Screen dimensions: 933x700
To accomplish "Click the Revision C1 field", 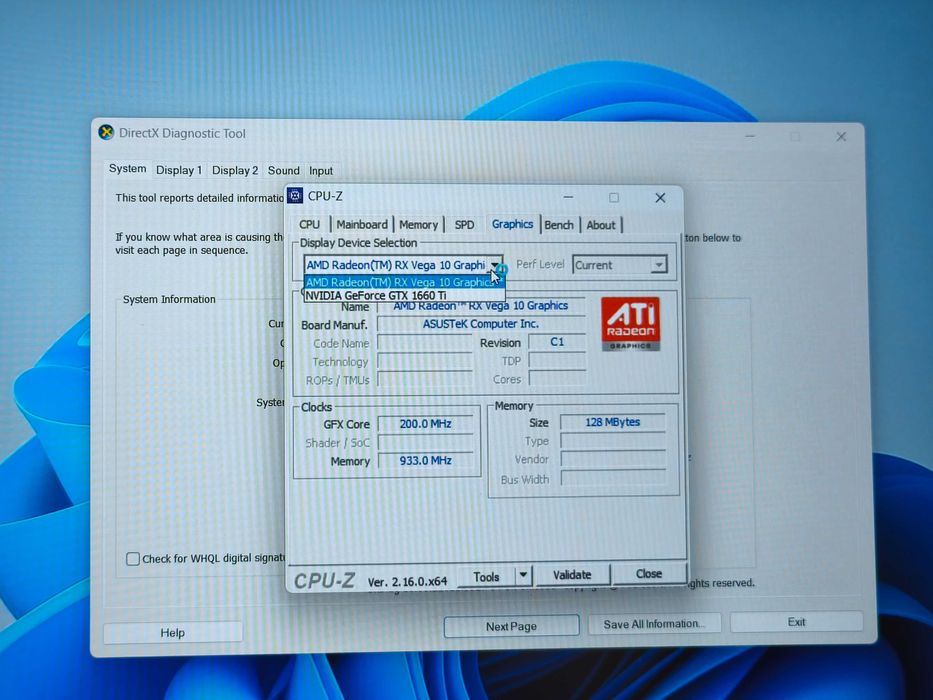I will point(557,342).
